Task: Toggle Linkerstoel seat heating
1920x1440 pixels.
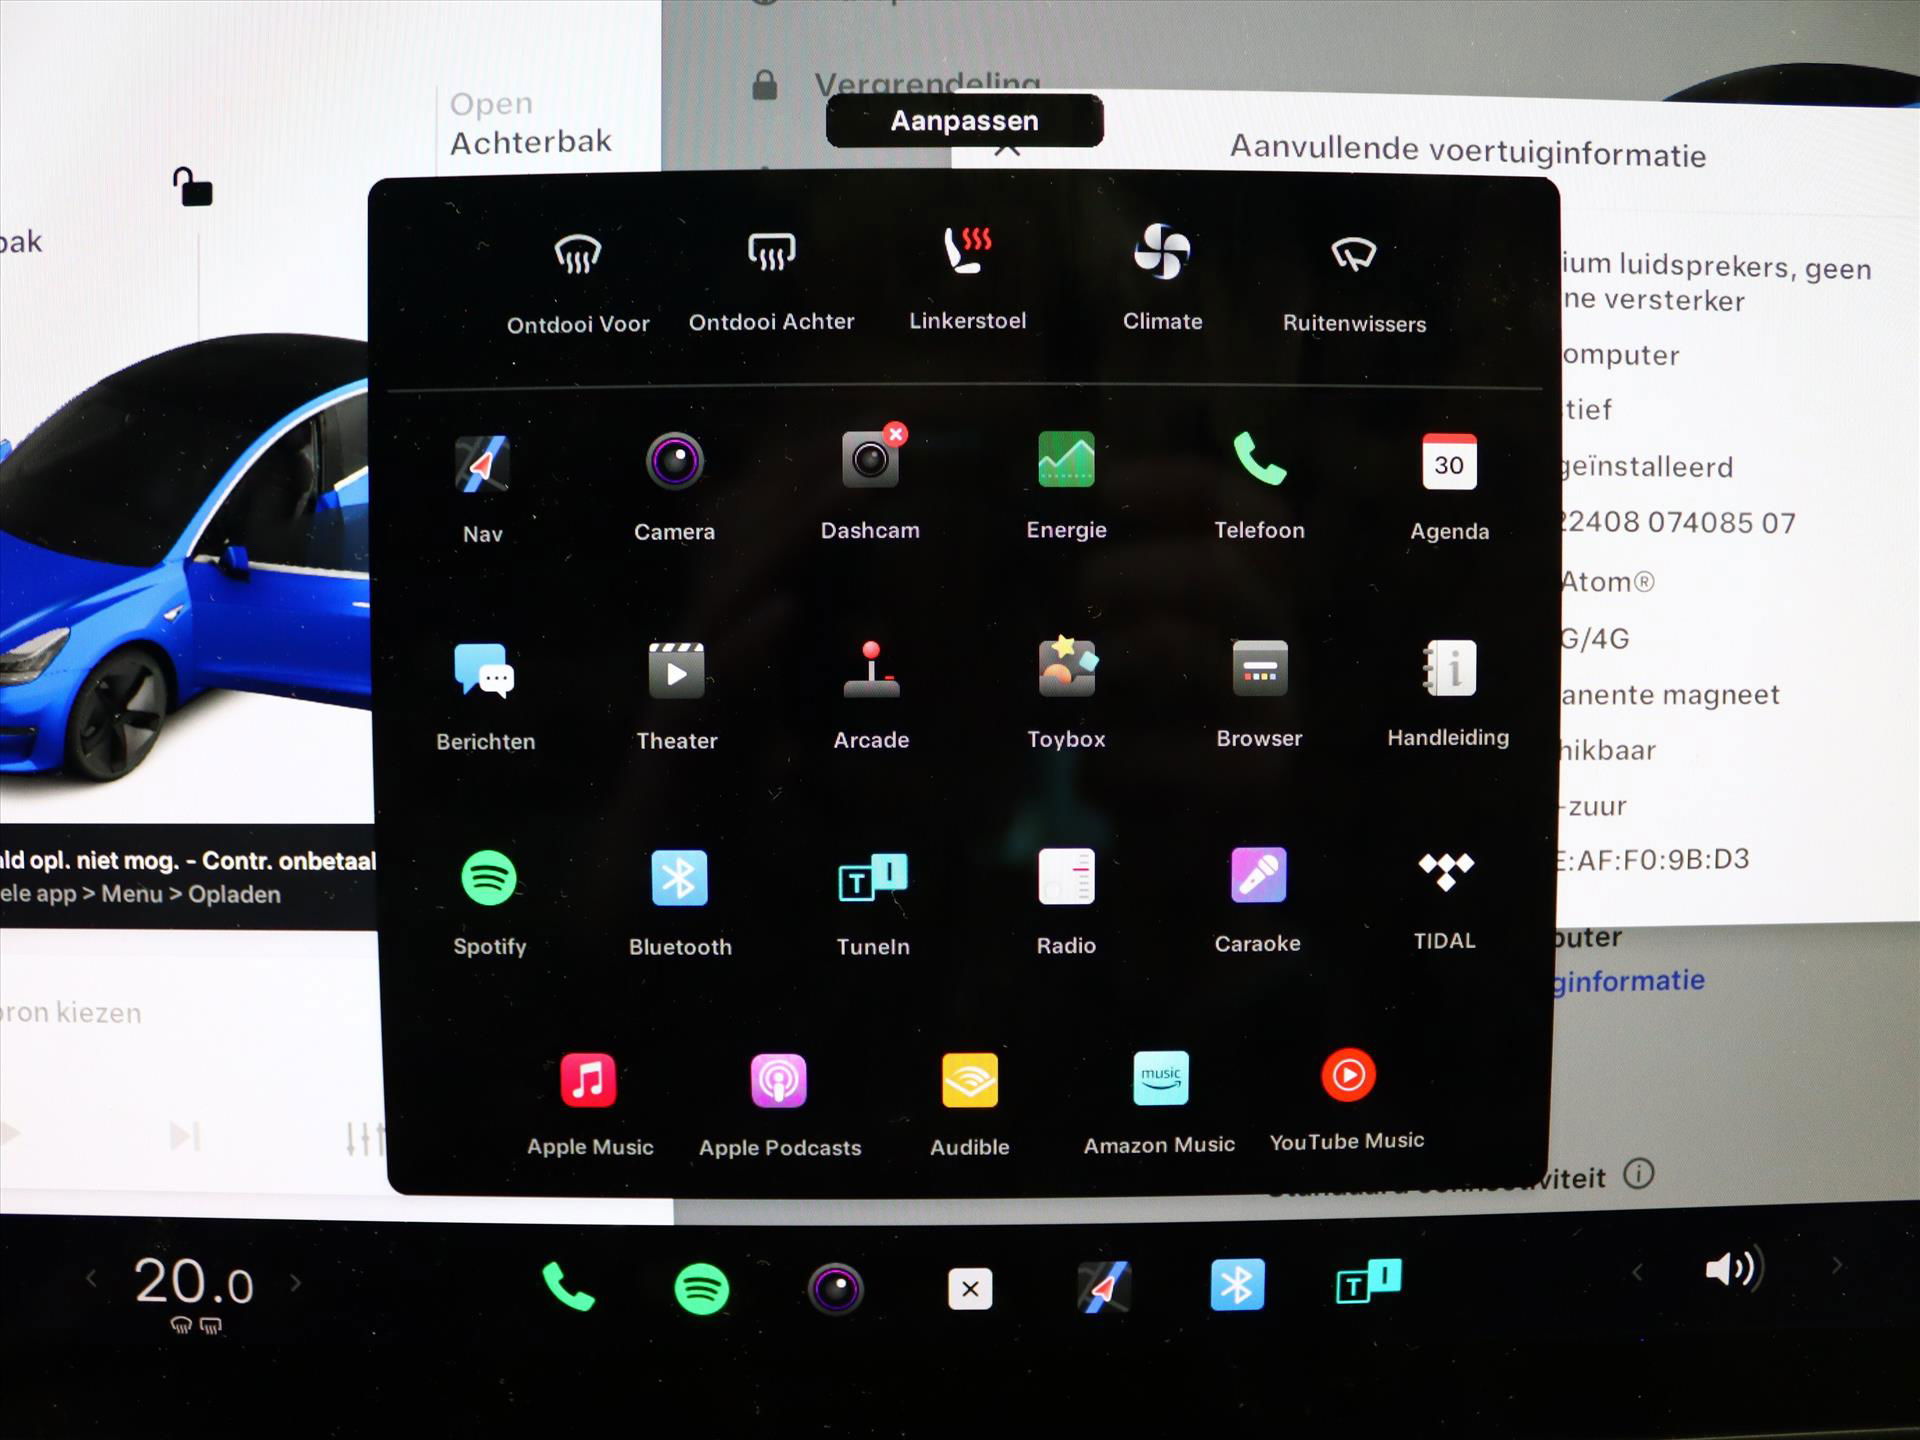Action: [967, 278]
